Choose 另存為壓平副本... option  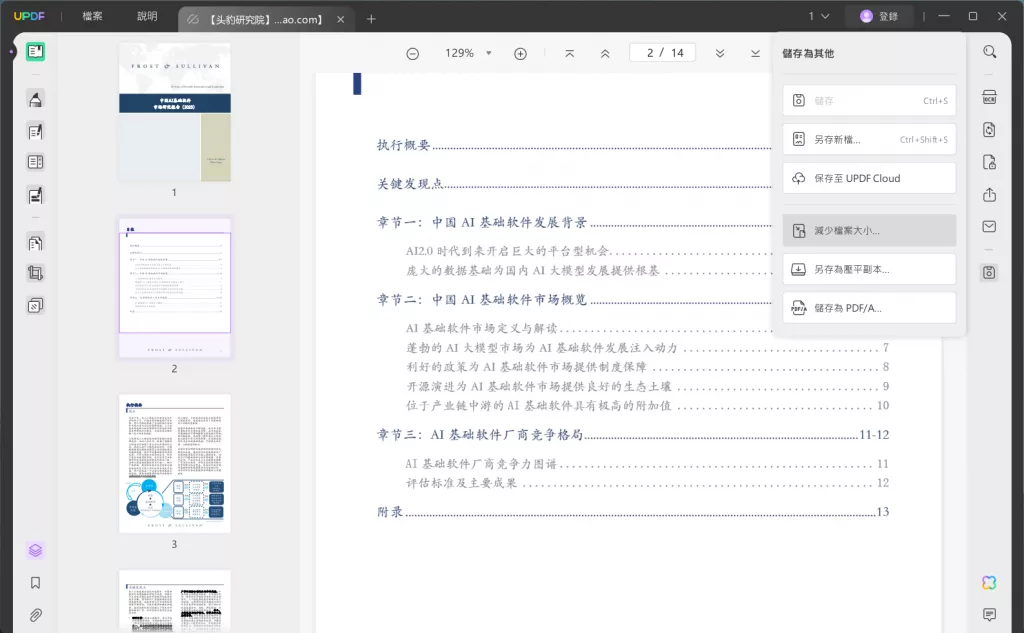tap(869, 269)
